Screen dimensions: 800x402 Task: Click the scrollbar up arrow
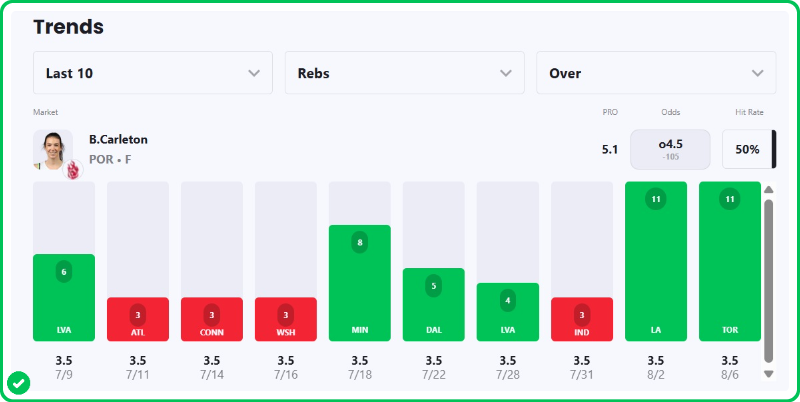coord(769,190)
